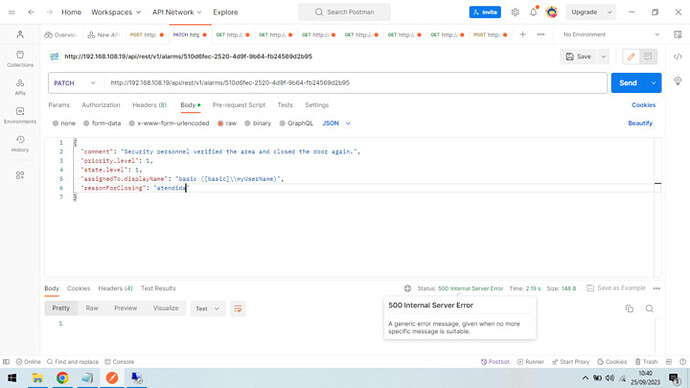This screenshot has height=388, width=690.
Task: Open the notifications bell
Action: point(533,12)
